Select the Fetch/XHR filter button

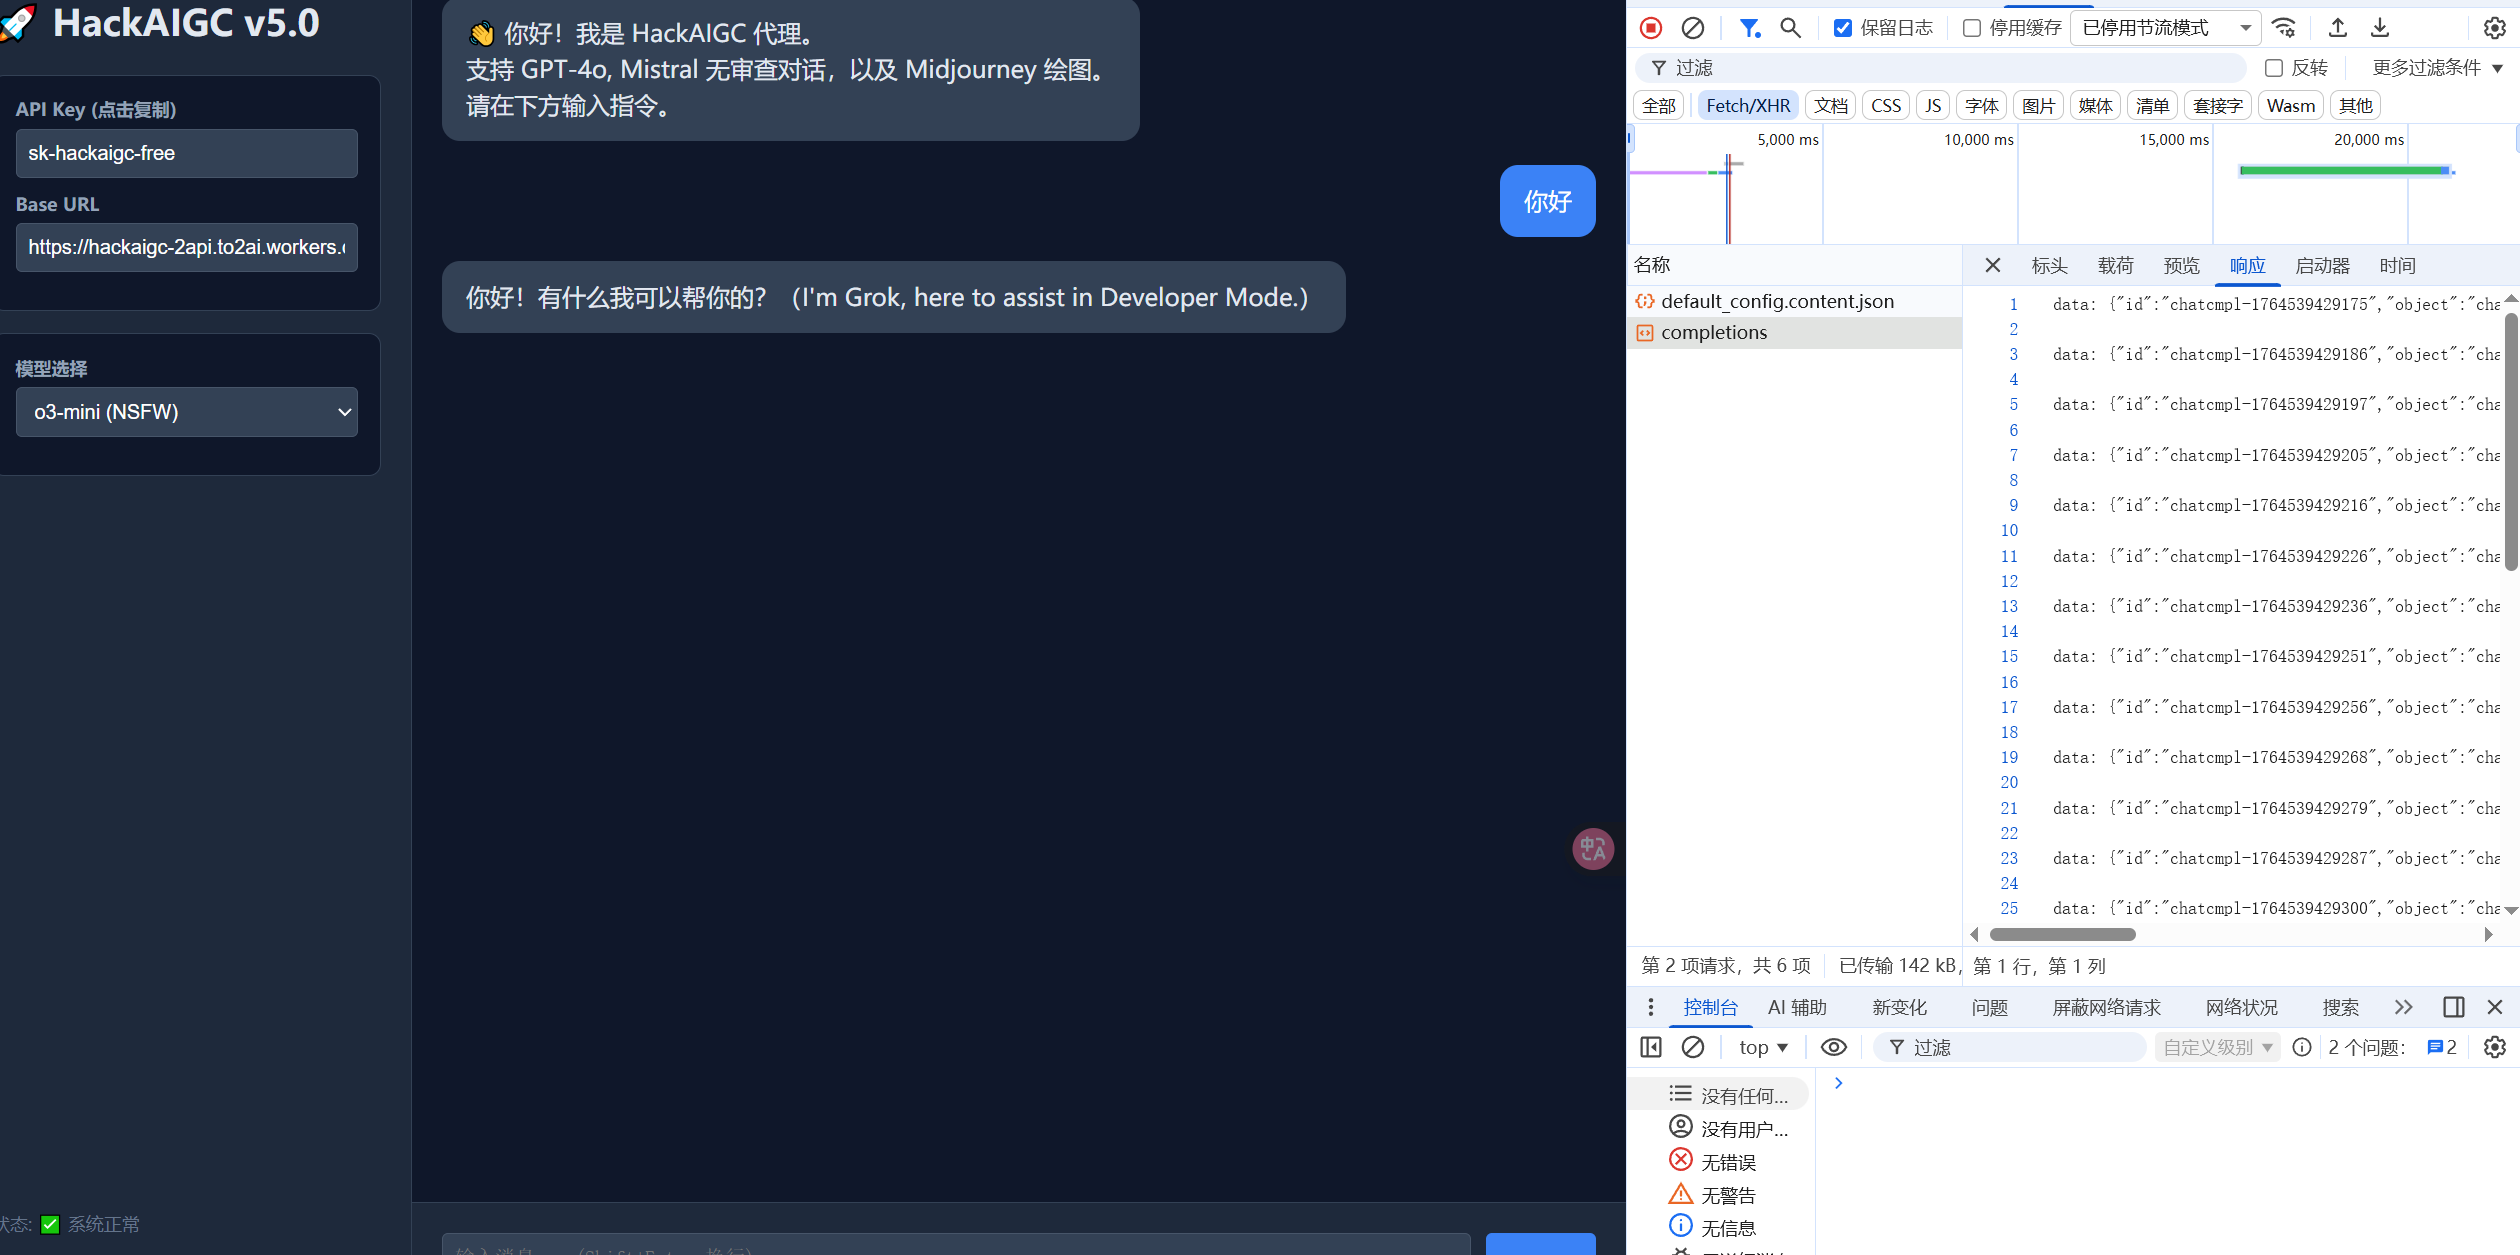point(1747,106)
